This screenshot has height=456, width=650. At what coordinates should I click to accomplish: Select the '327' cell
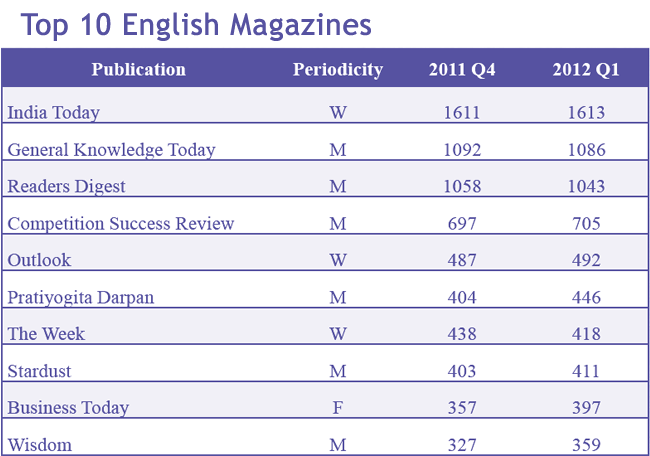[462, 445]
